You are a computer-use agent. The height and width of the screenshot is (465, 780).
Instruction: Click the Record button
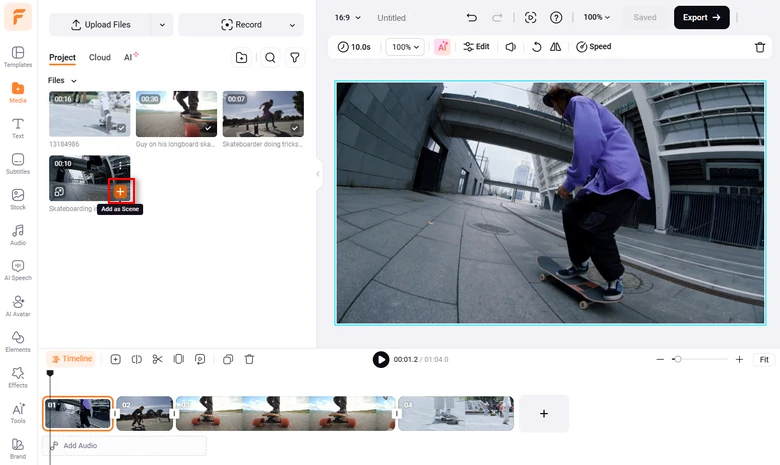pos(241,25)
